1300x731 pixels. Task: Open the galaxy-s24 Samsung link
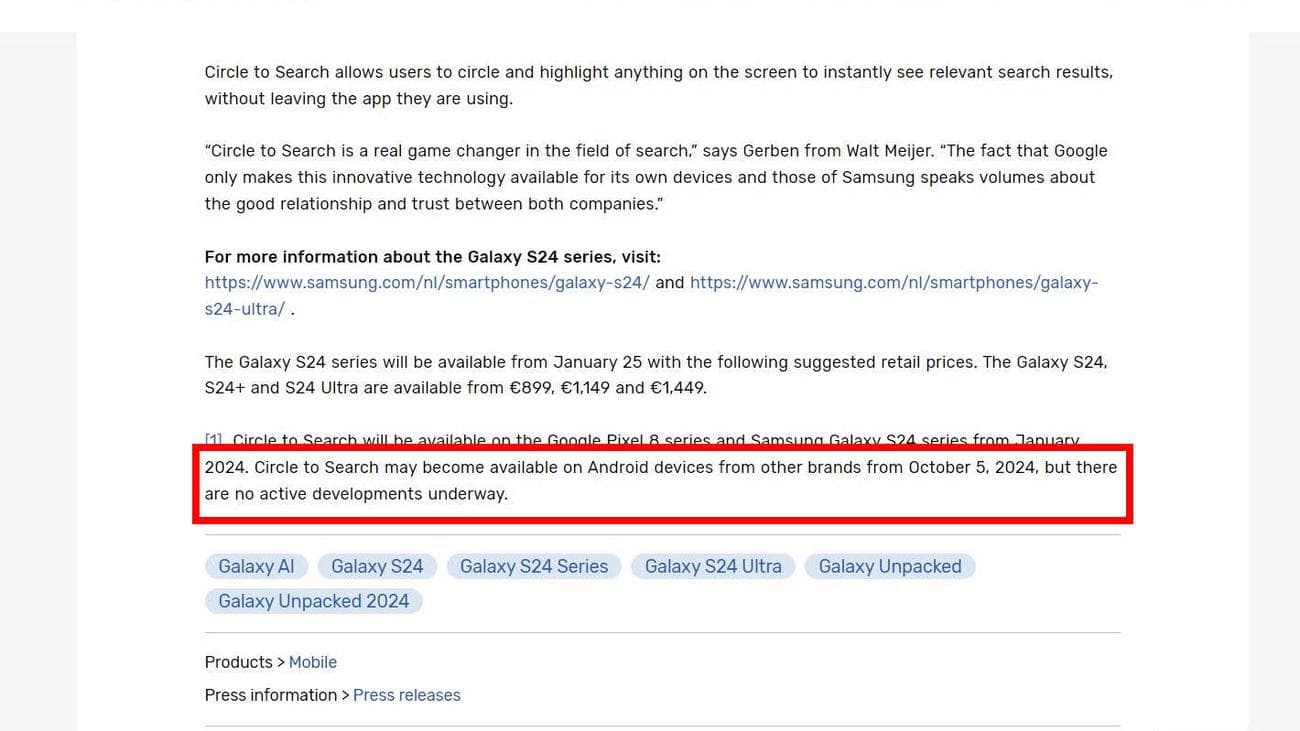click(428, 282)
